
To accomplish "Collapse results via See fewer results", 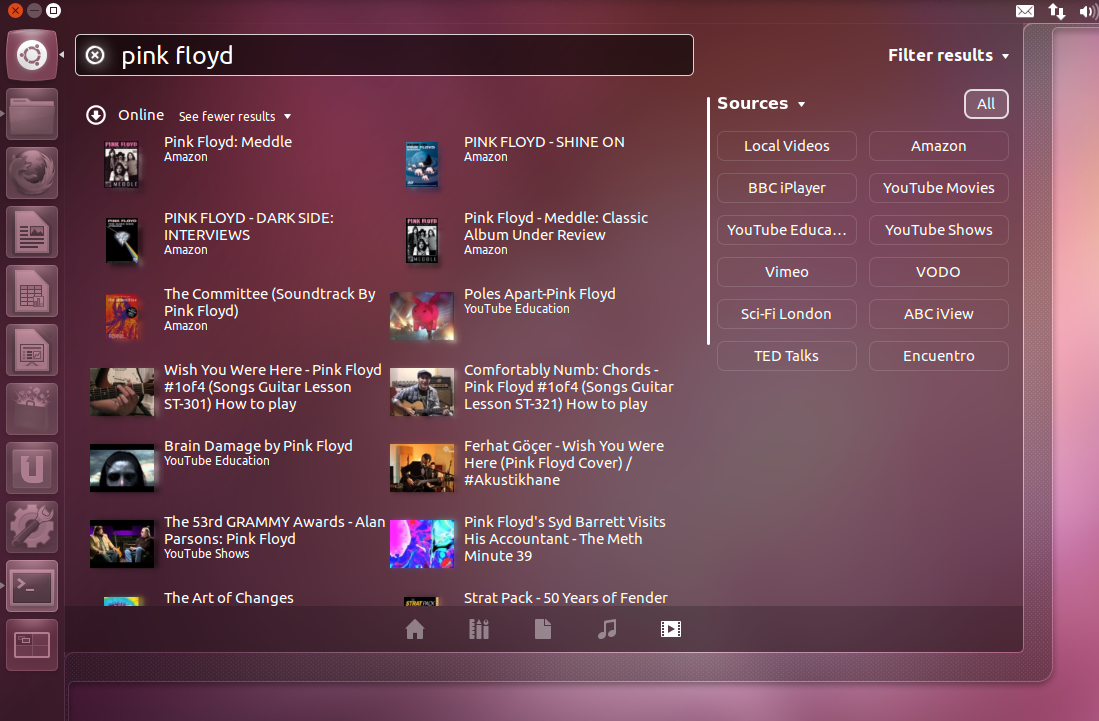I will (235, 116).
